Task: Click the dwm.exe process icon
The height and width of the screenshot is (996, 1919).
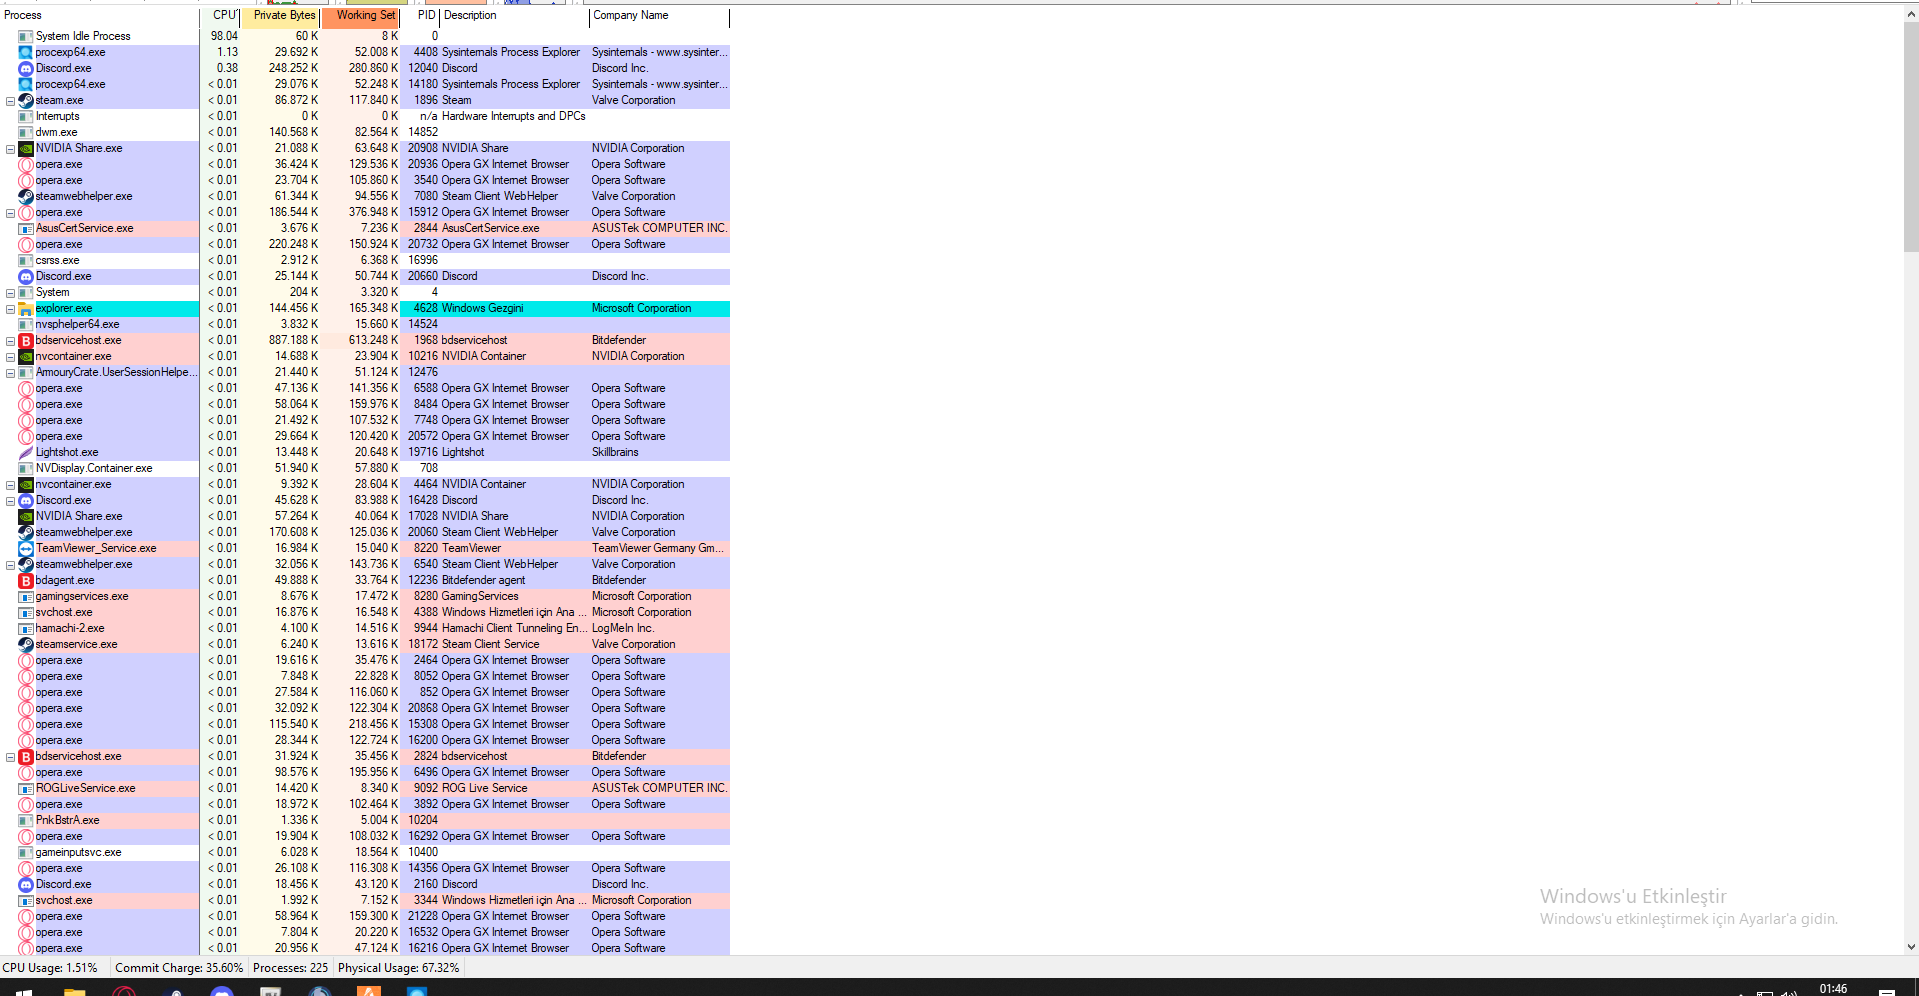Action: pyautogui.click(x=26, y=132)
